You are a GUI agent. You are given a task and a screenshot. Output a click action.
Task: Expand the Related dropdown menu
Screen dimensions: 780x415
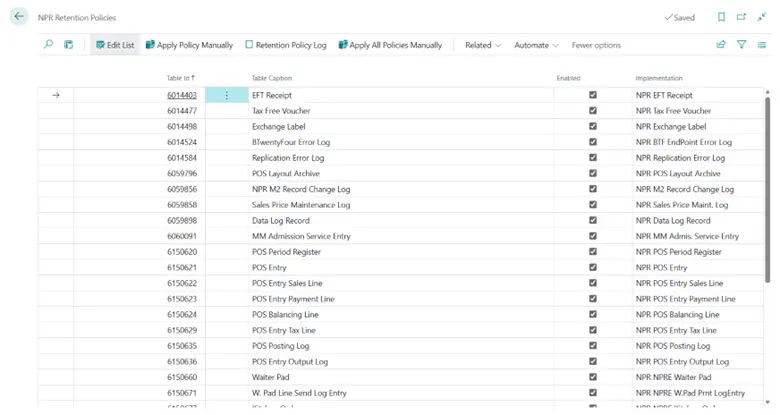(483, 45)
